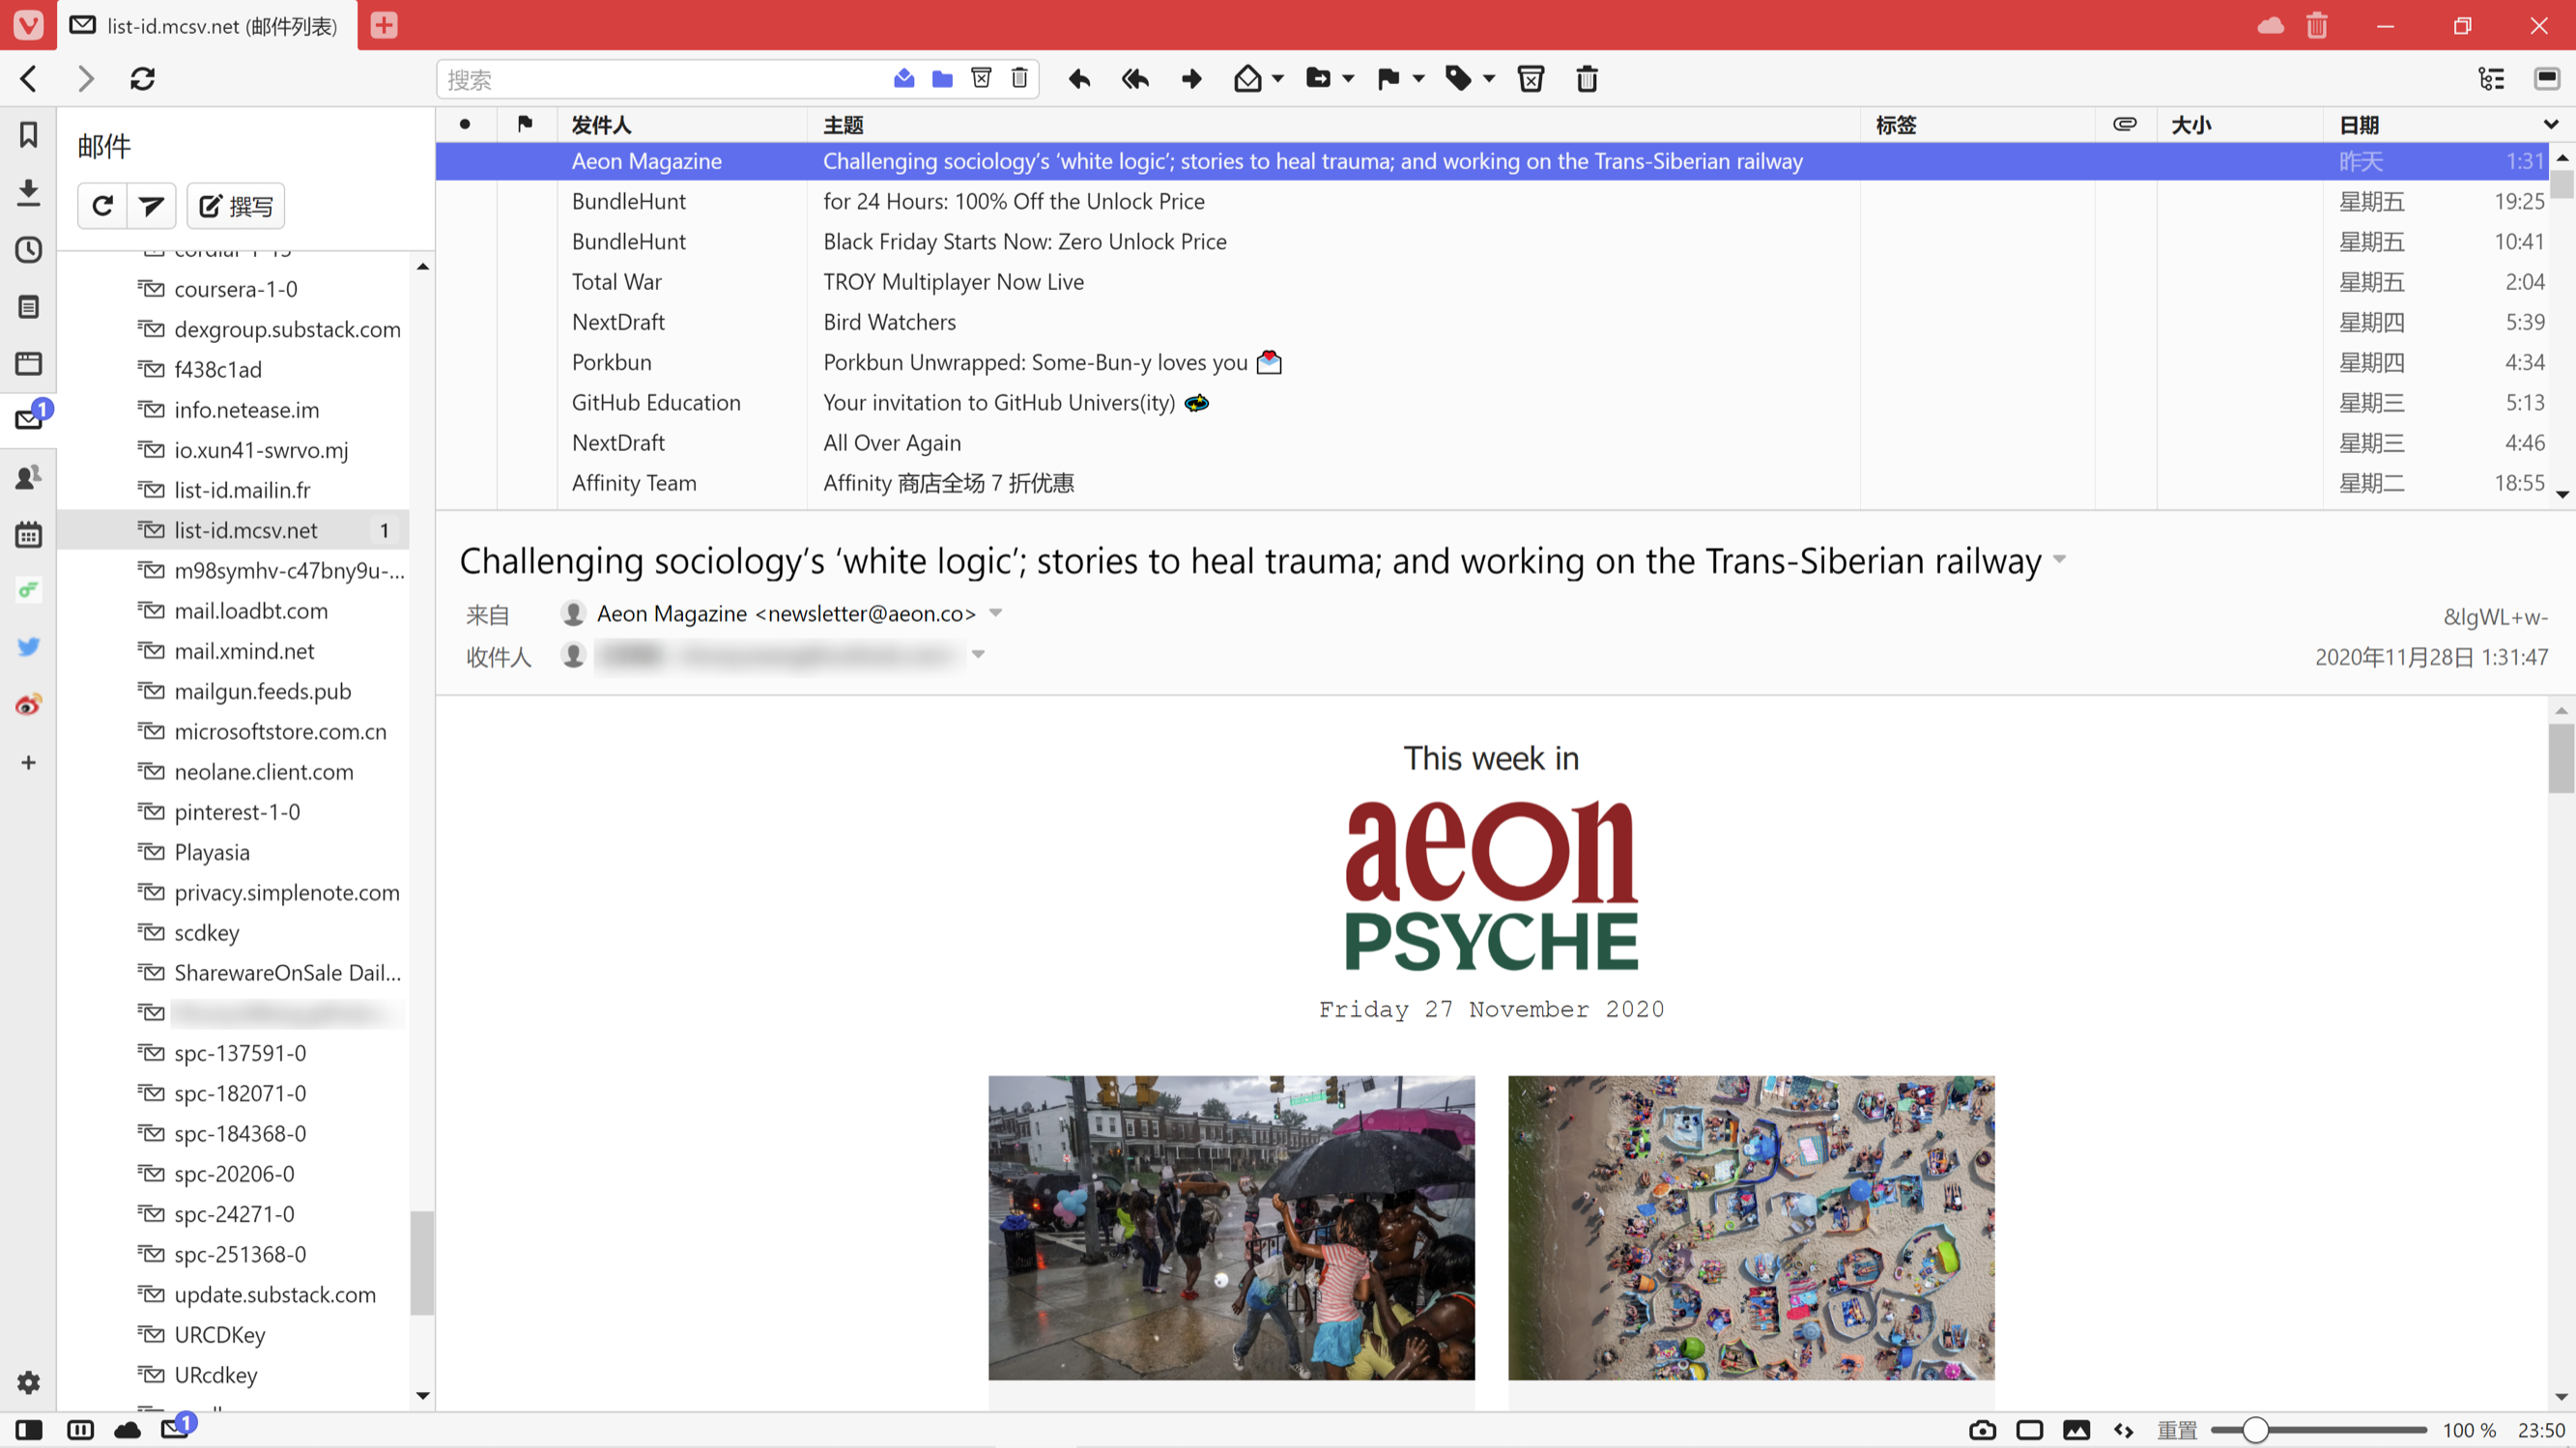Click the 撰写 compose button
2576x1448 pixels.
coord(236,206)
